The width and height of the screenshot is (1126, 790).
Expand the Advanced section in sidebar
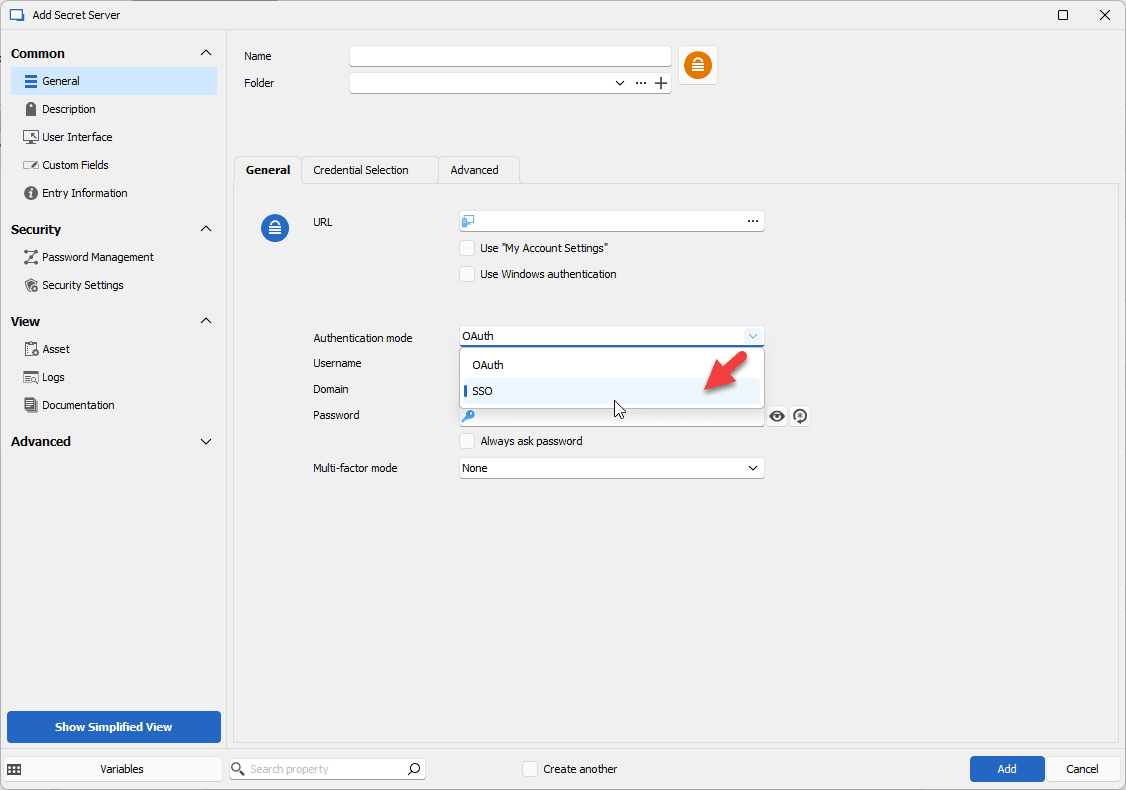pyautogui.click(x=206, y=441)
